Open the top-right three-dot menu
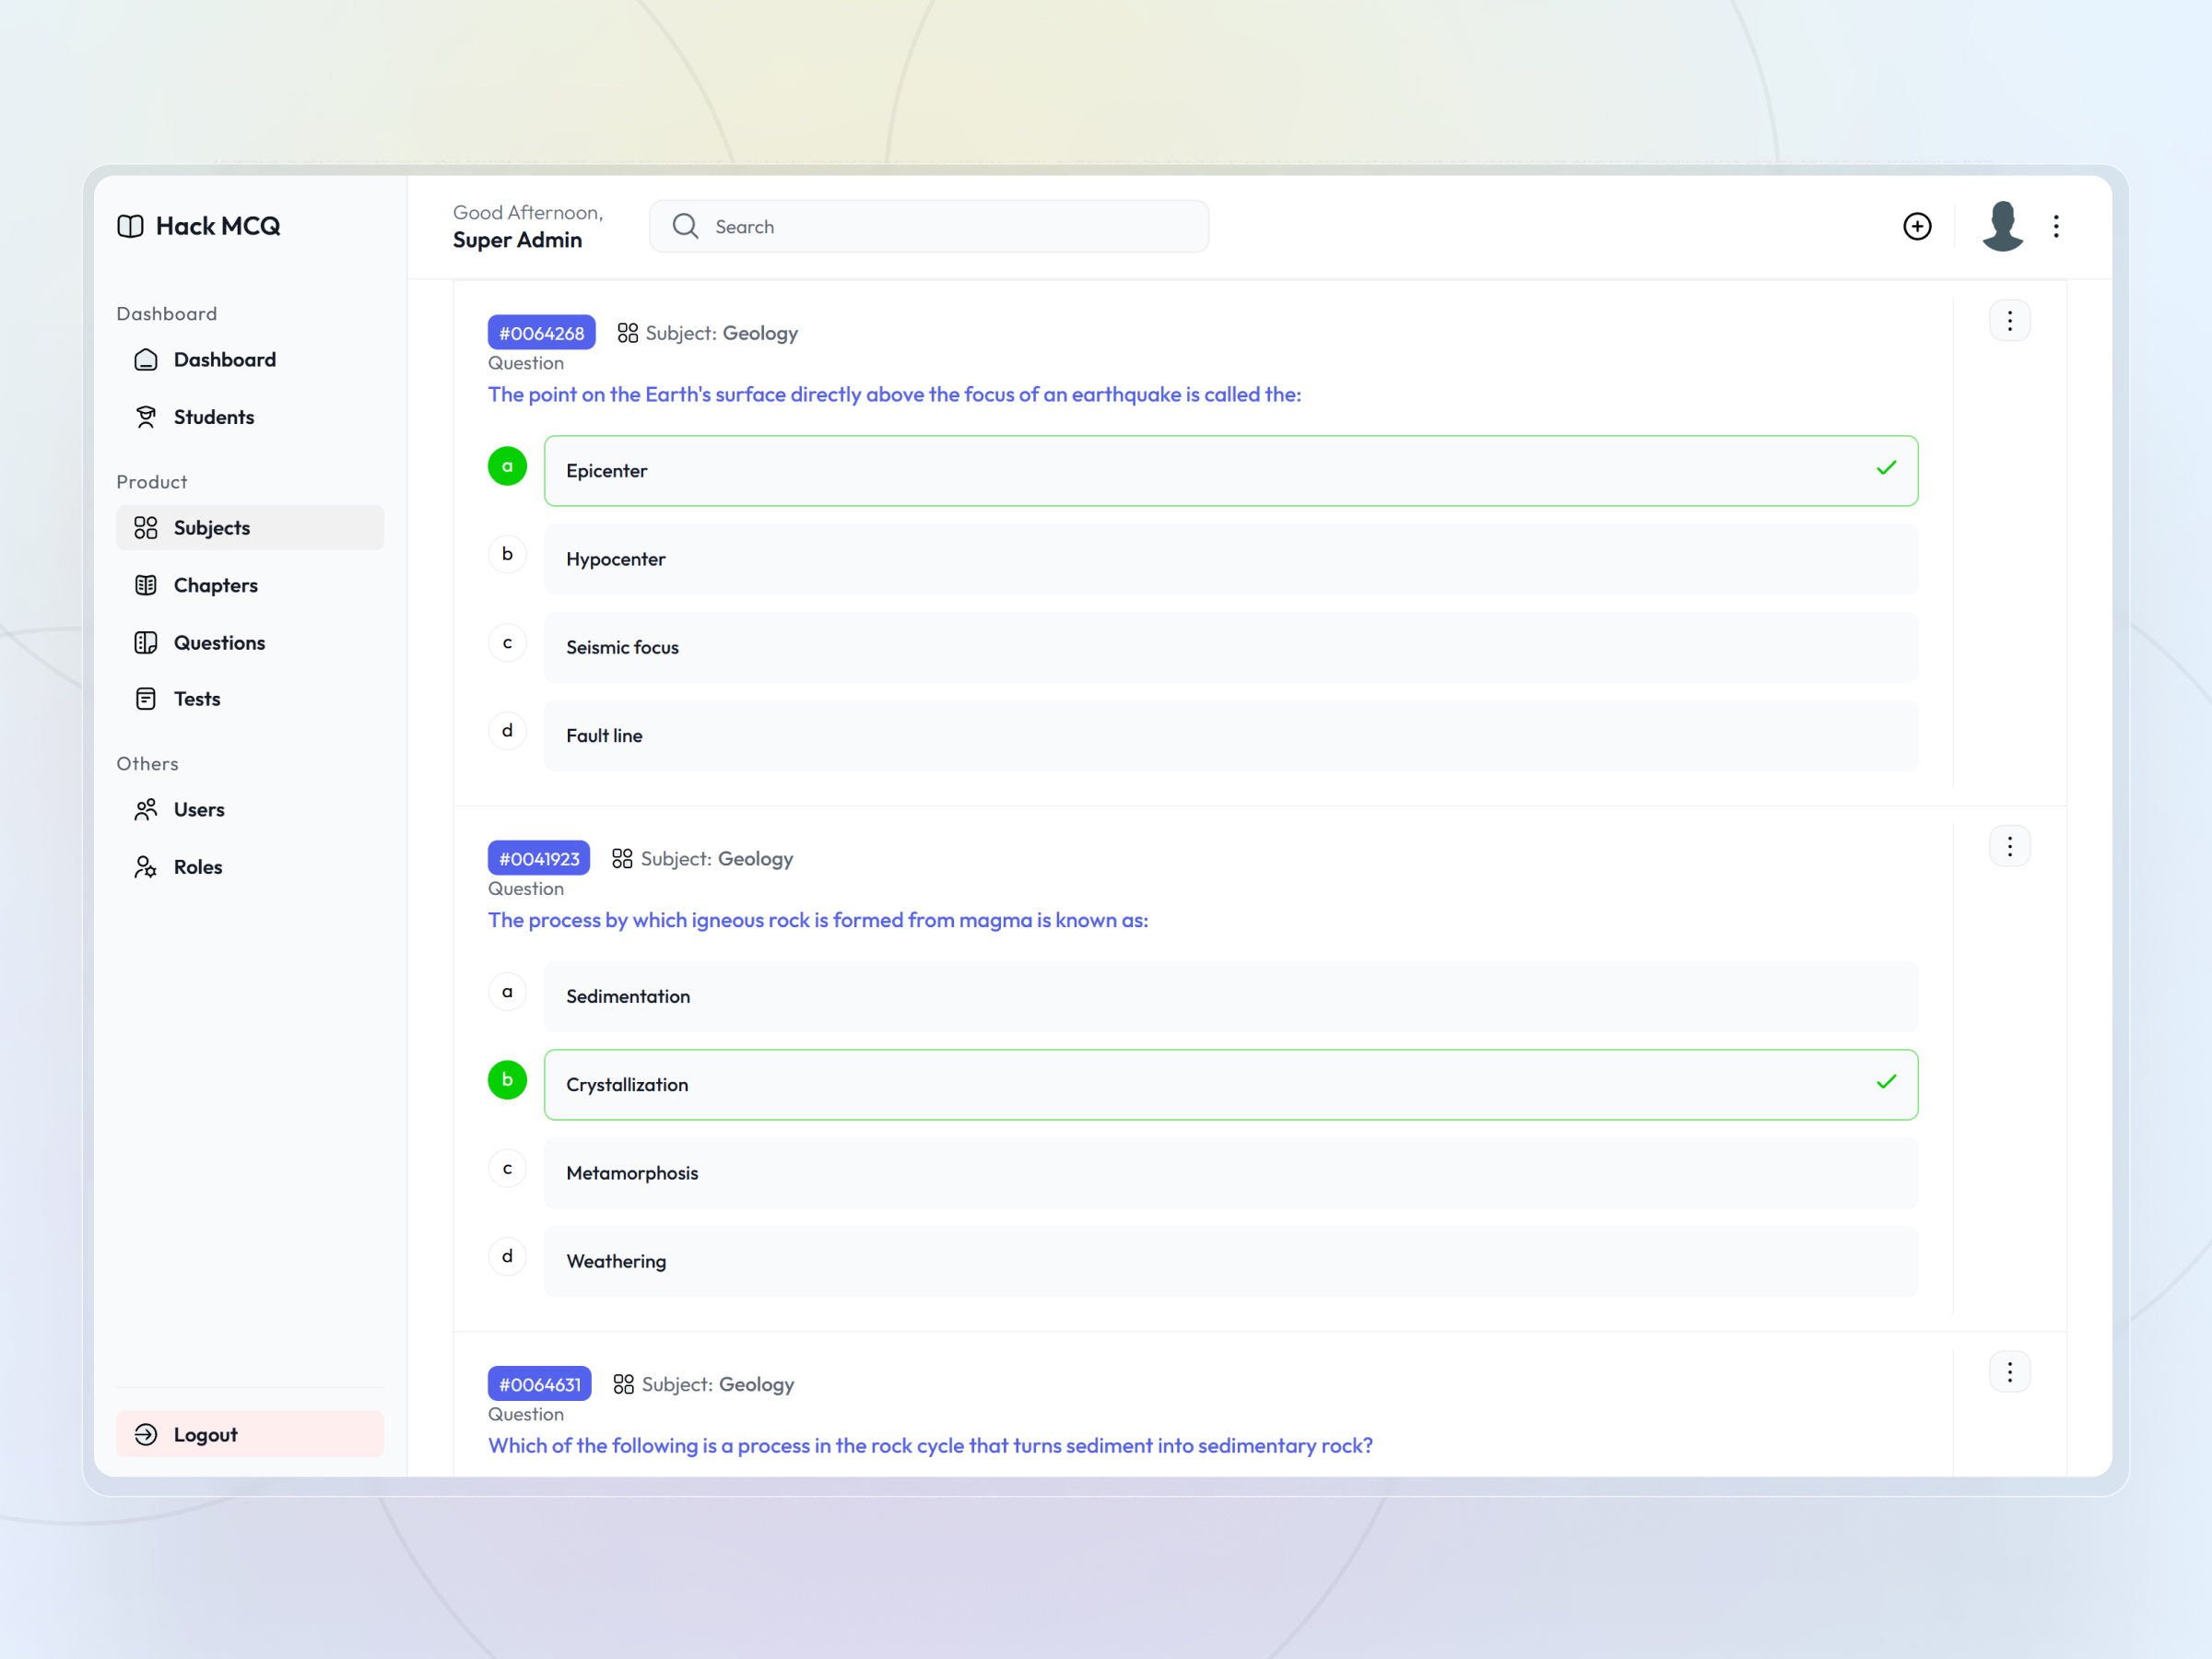 pos(2056,226)
